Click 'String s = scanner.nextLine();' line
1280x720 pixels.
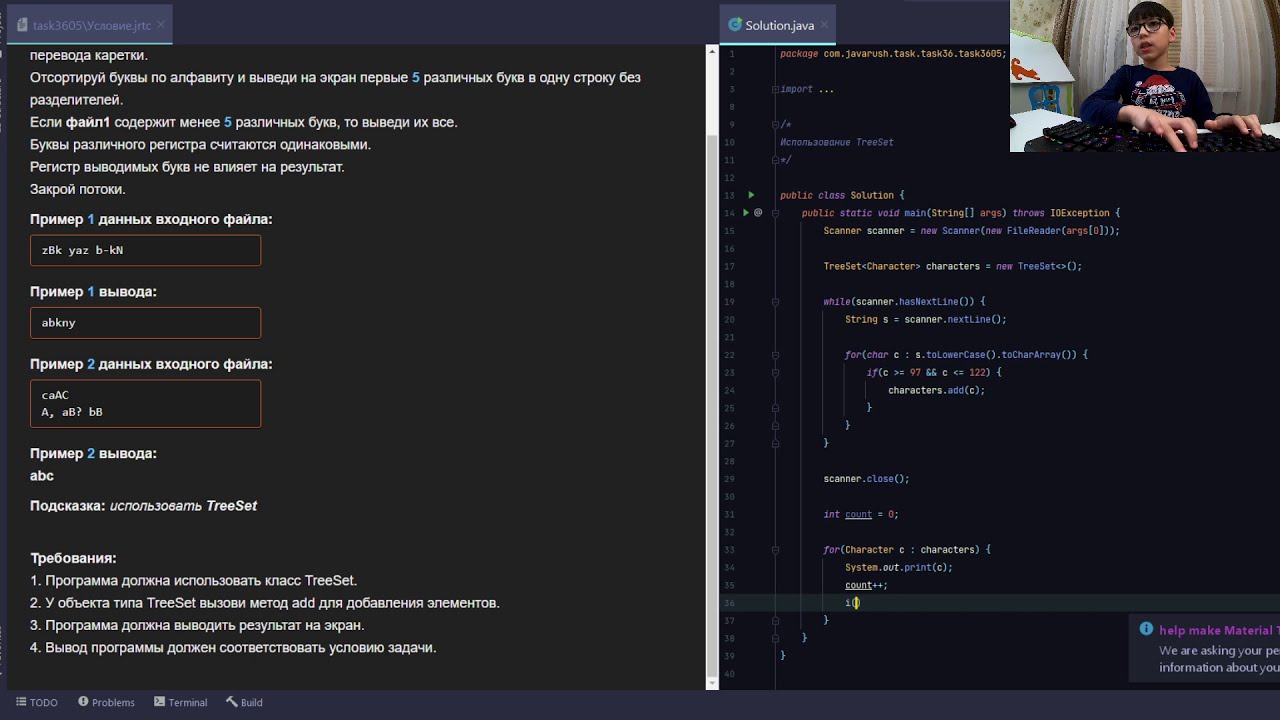[x=925, y=319]
